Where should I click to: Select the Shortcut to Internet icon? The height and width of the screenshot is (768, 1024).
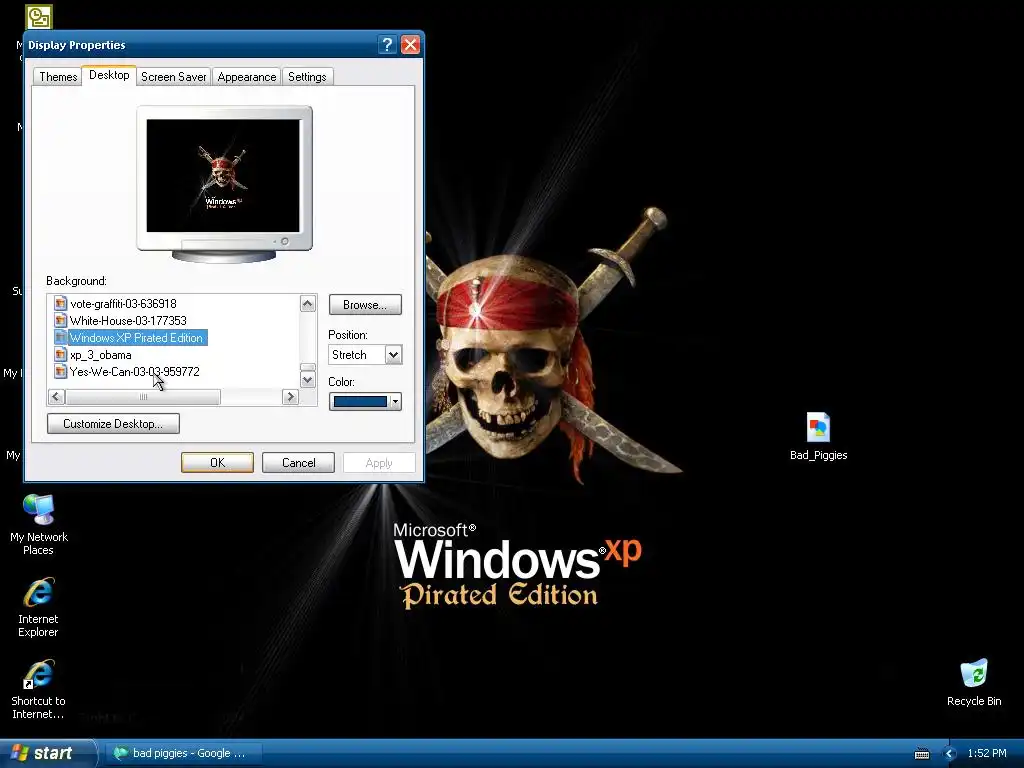pos(39,674)
